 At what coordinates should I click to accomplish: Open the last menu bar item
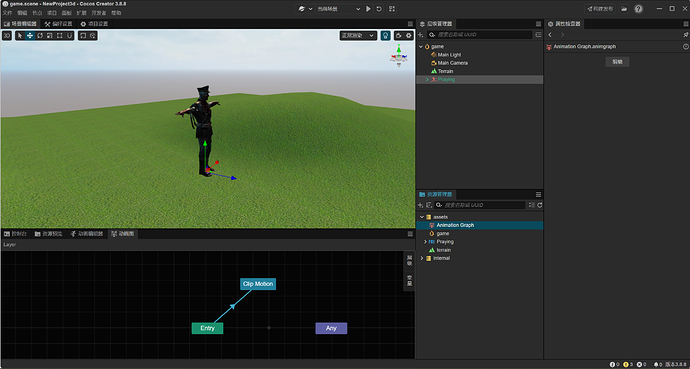click(x=116, y=13)
